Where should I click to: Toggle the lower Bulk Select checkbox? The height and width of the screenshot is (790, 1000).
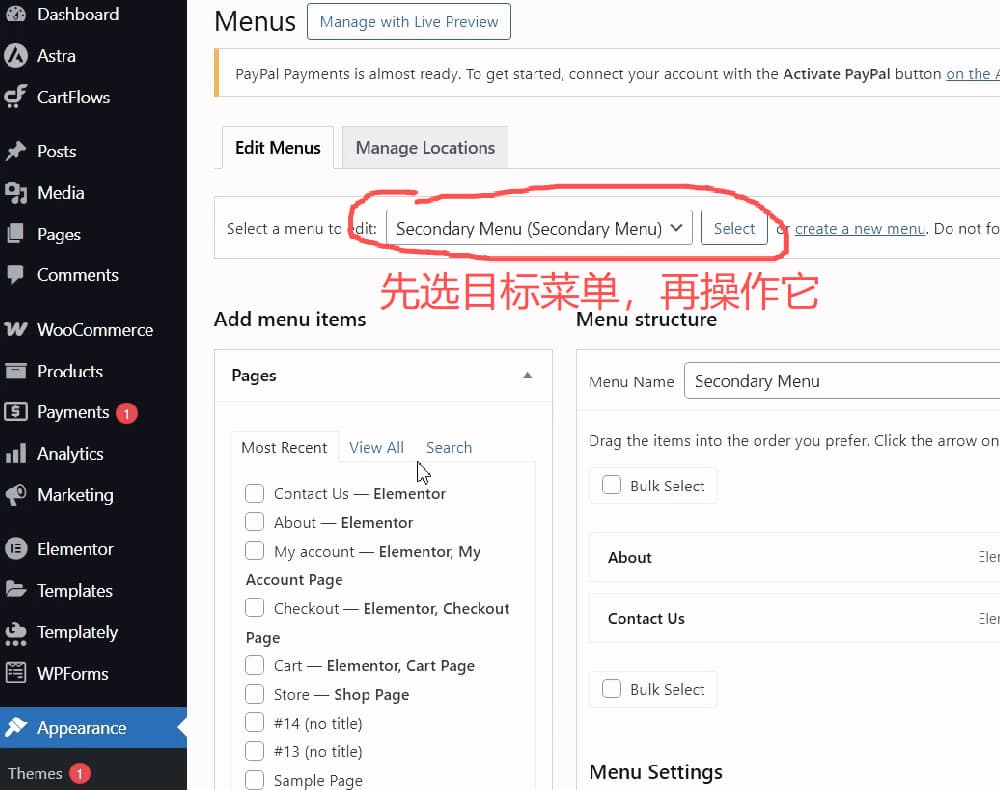pyautogui.click(x=611, y=689)
